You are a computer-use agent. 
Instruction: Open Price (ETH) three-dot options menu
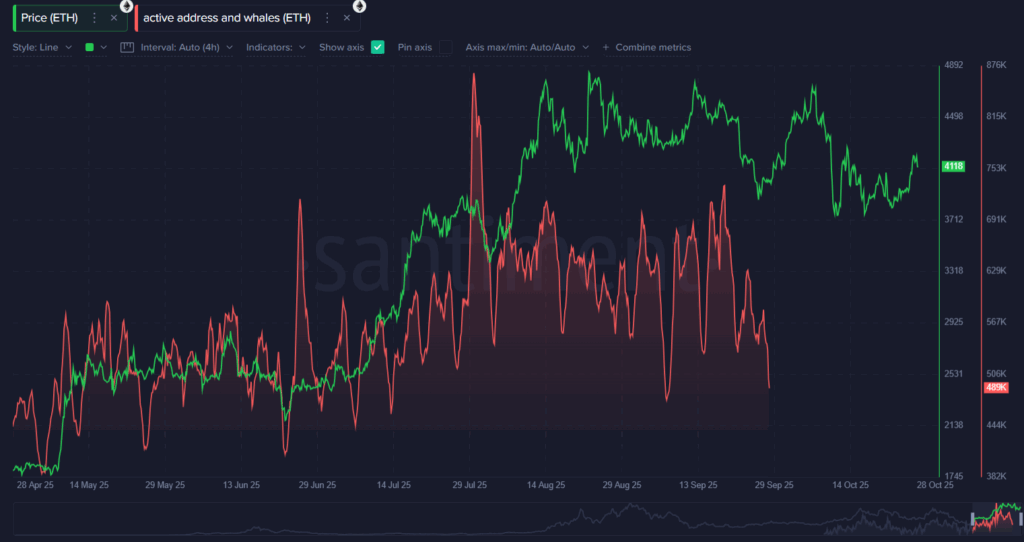click(x=94, y=18)
